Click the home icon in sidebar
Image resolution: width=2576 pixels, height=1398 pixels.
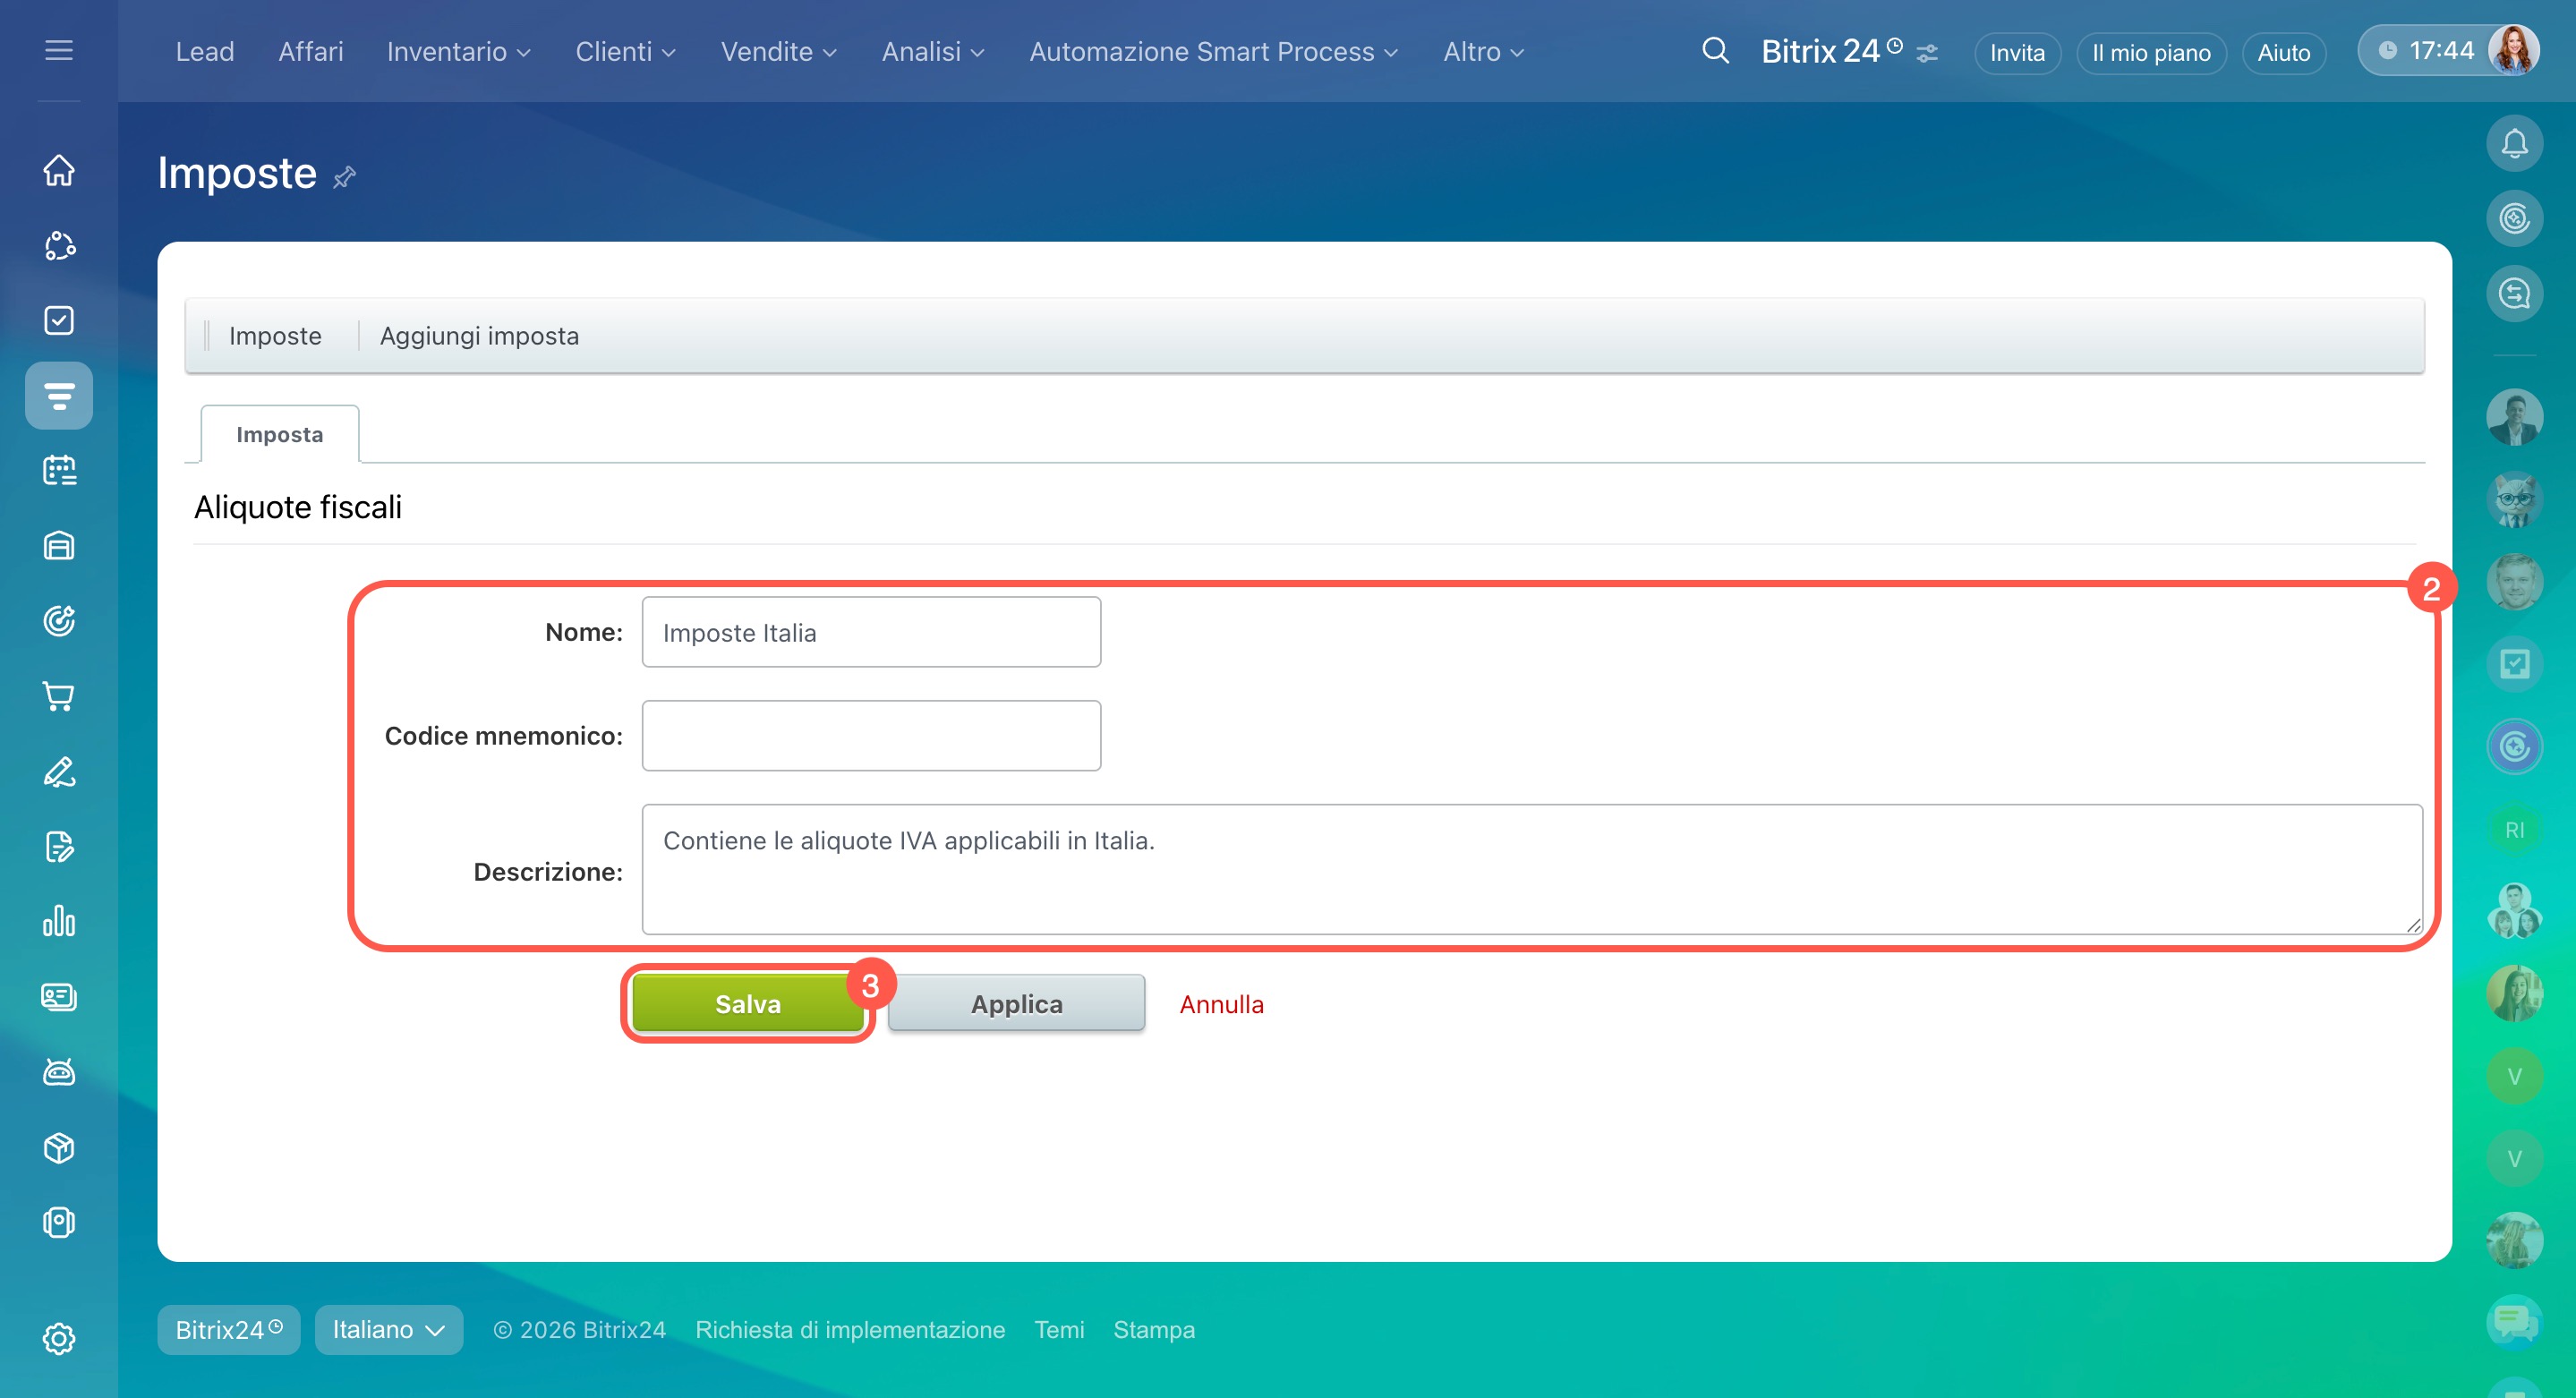[59, 170]
